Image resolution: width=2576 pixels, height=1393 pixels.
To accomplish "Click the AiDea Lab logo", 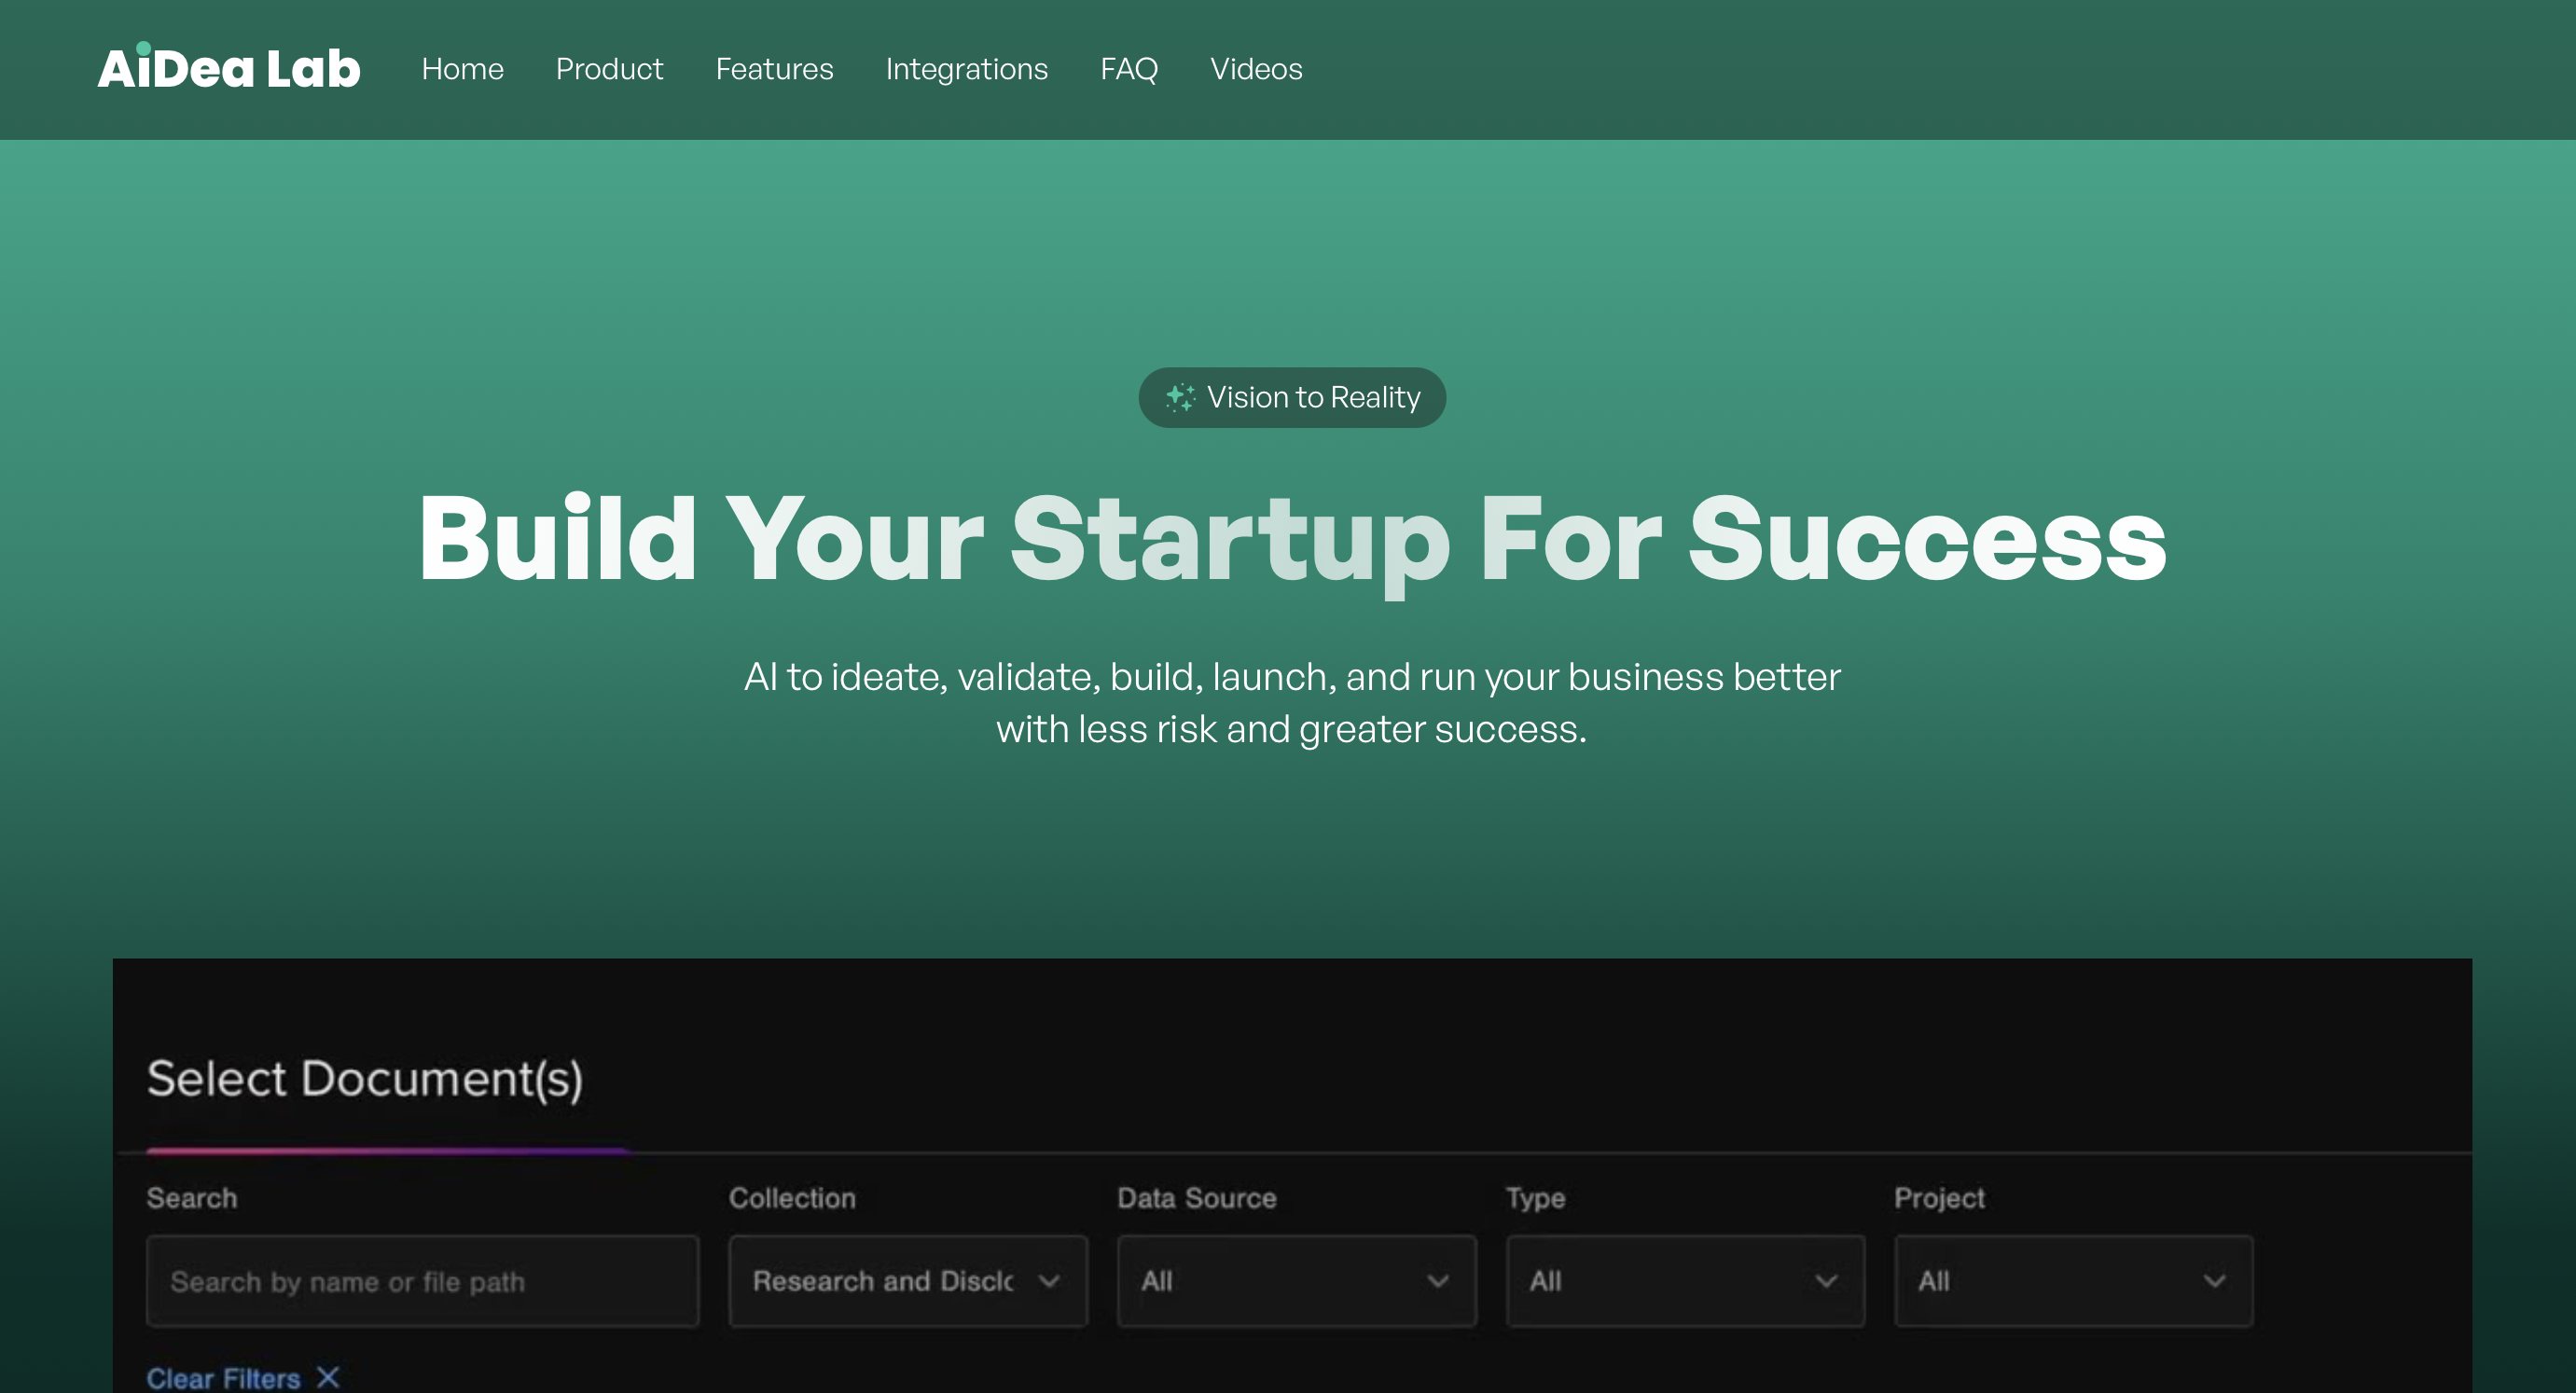I will (228, 66).
